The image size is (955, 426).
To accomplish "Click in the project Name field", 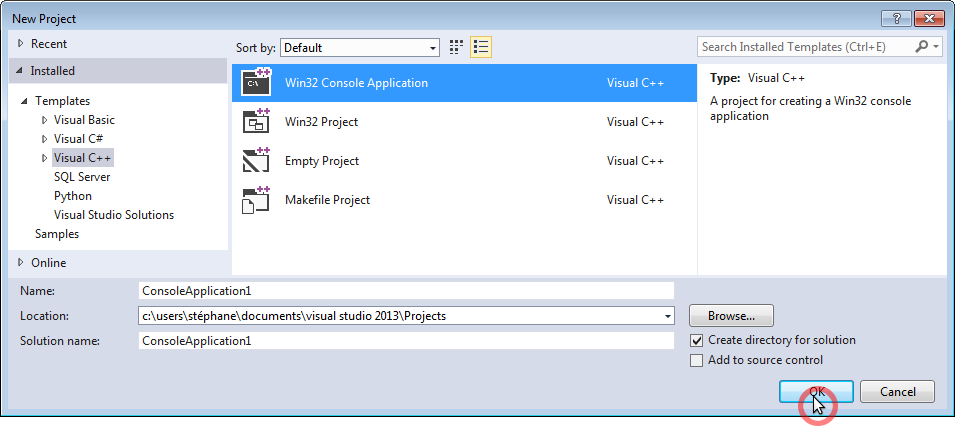I will click(x=406, y=290).
